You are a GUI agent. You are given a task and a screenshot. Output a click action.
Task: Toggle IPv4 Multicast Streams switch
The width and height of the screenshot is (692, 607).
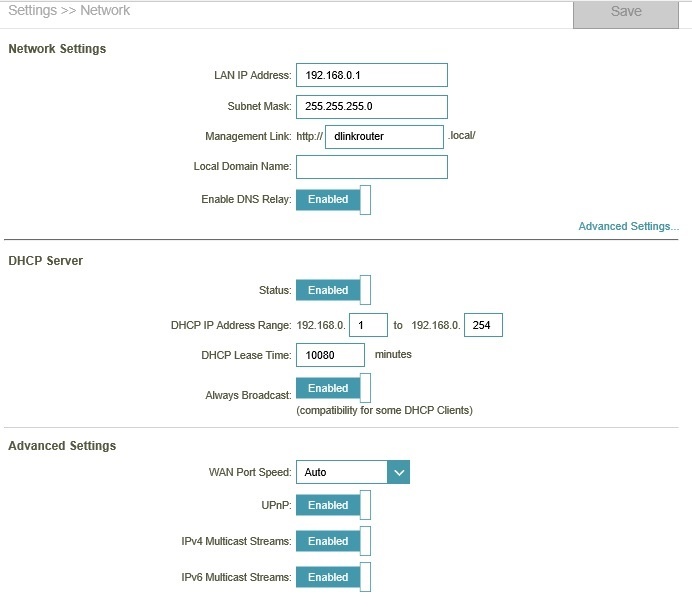tap(333, 542)
